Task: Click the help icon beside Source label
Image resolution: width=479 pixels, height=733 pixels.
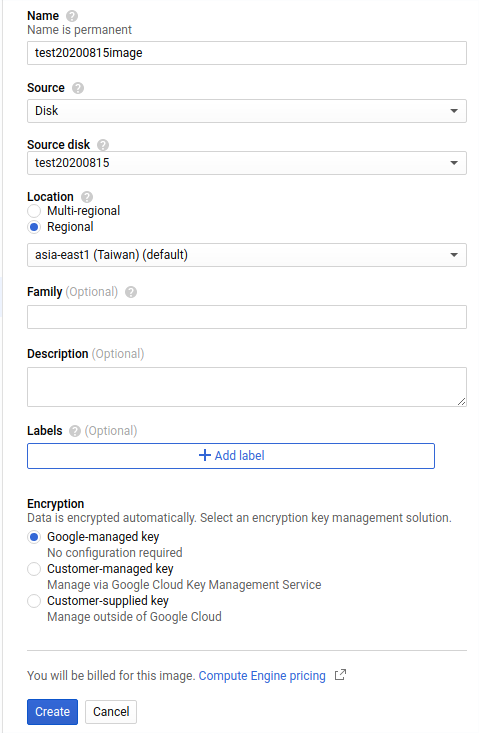Action: pos(78,88)
